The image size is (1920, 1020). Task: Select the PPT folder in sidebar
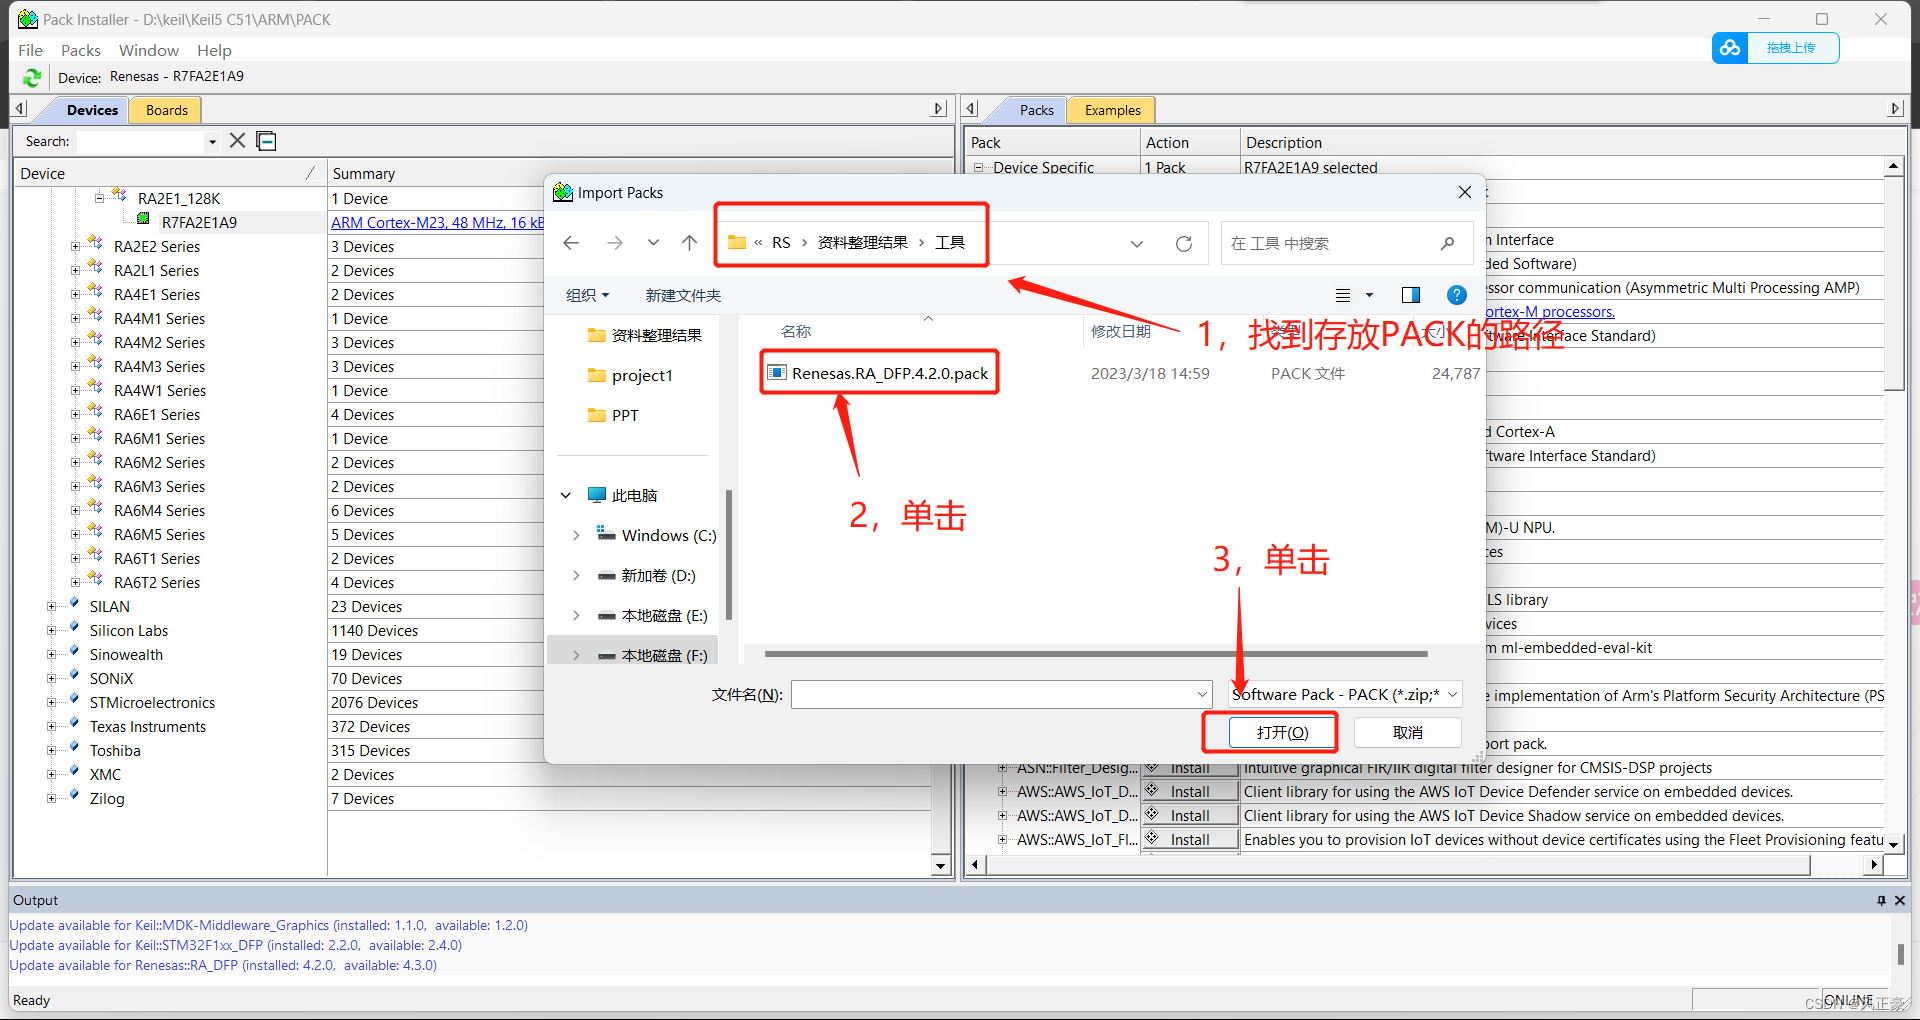pyautogui.click(x=624, y=415)
